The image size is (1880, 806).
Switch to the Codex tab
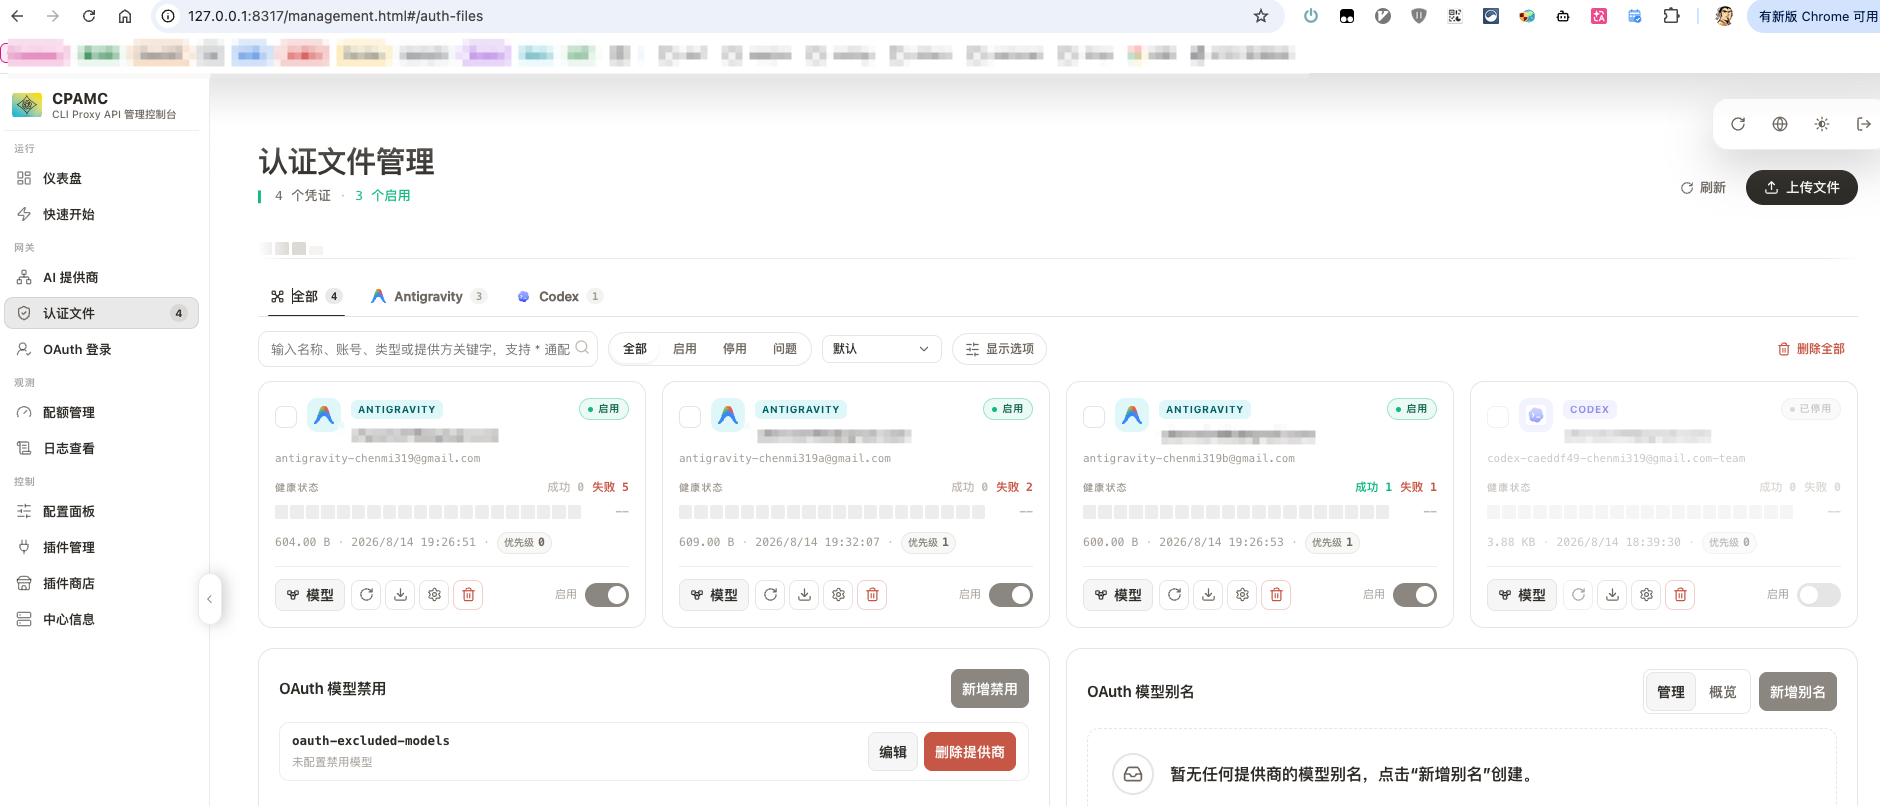559,296
